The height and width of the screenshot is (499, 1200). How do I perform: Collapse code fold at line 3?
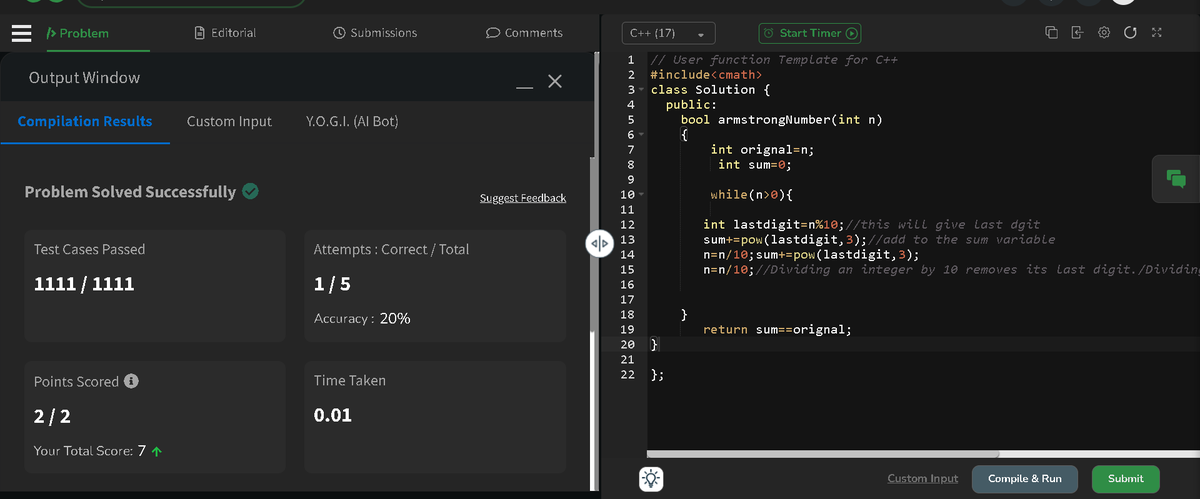point(641,90)
